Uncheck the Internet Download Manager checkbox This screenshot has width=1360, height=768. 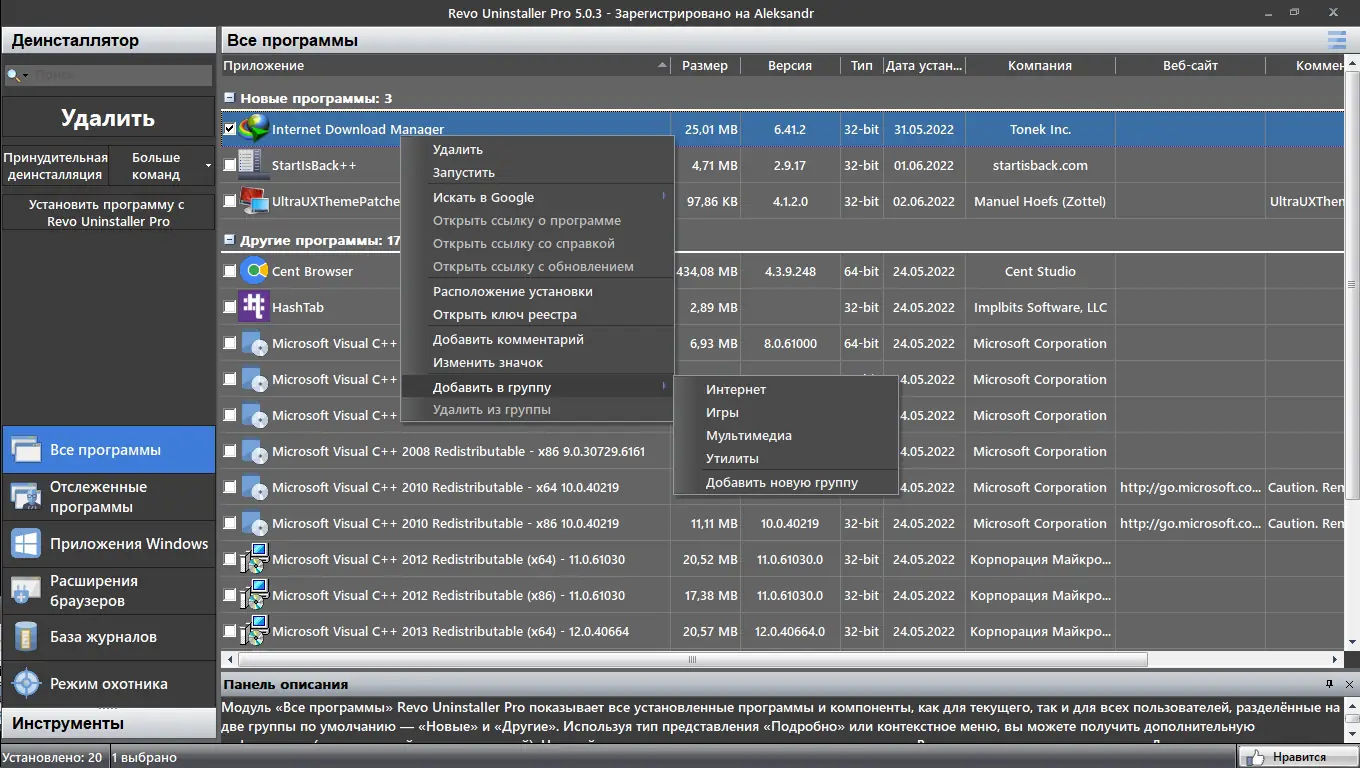pyautogui.click(x=230, y=129)
